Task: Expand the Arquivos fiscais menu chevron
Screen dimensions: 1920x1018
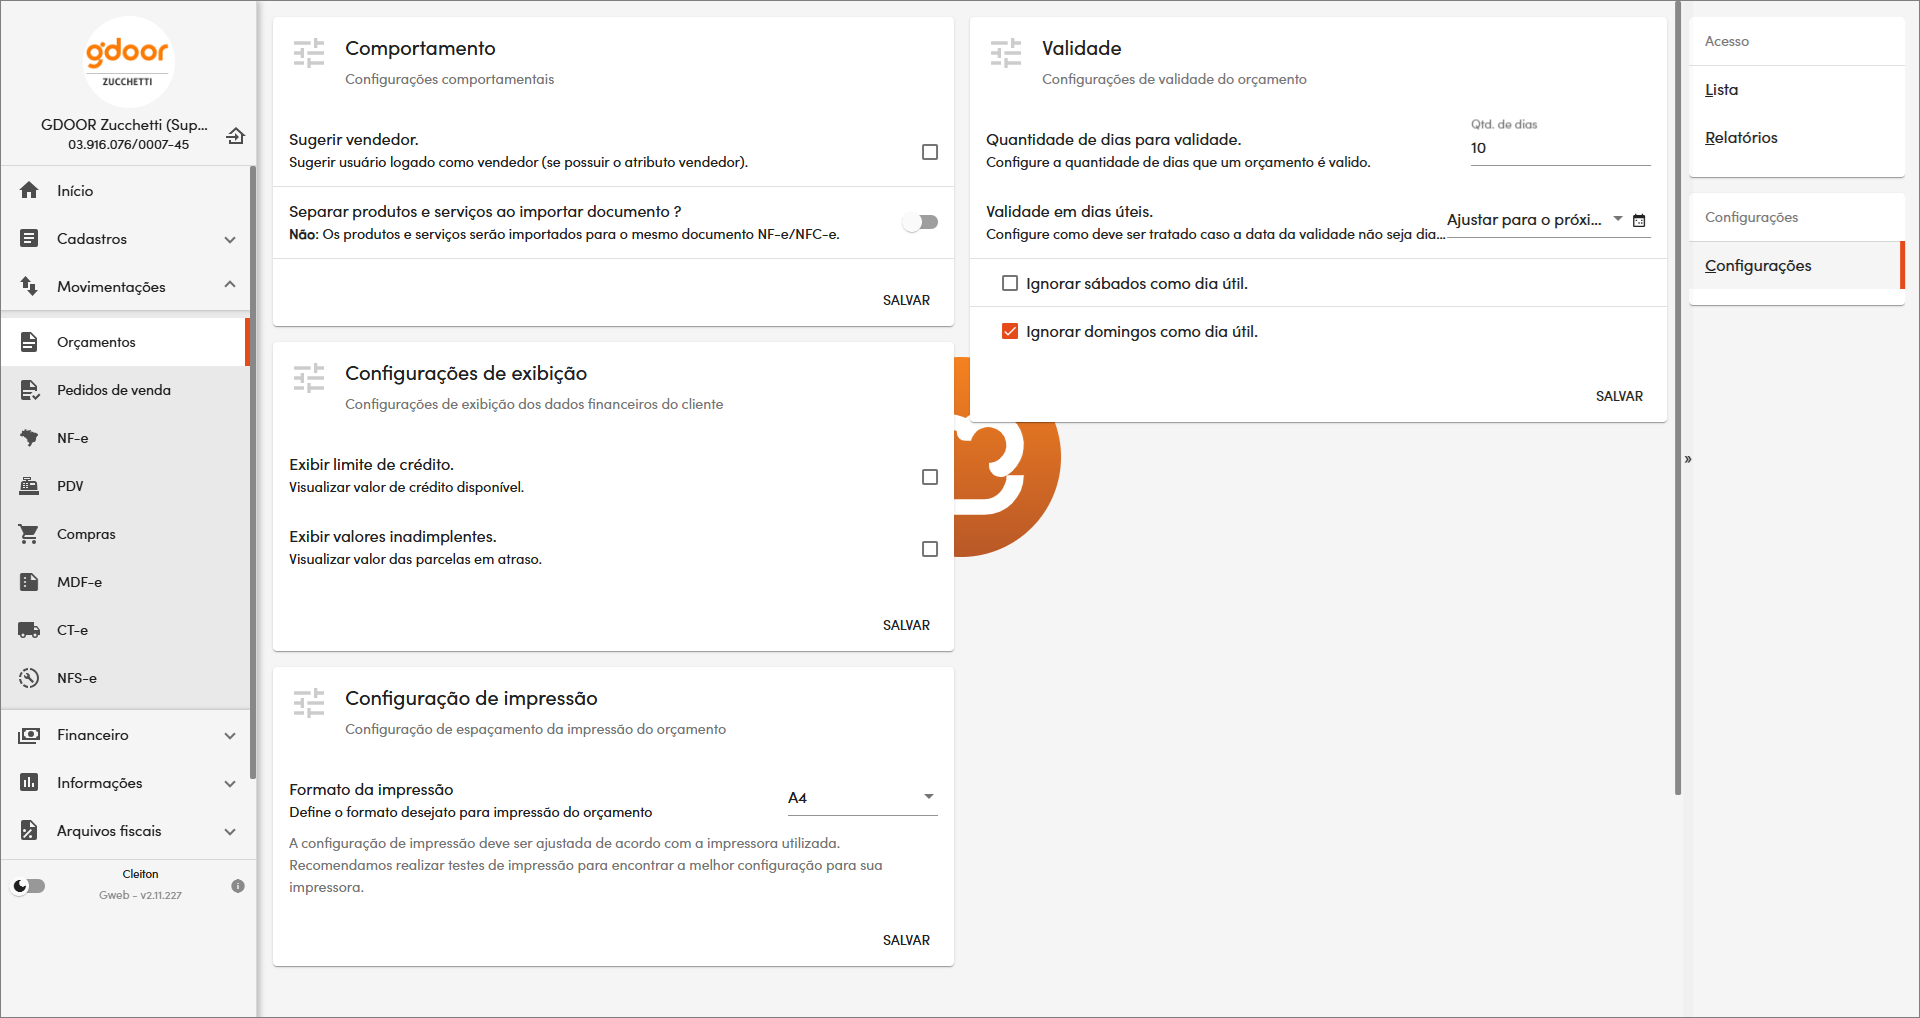Action: (230, 832)
